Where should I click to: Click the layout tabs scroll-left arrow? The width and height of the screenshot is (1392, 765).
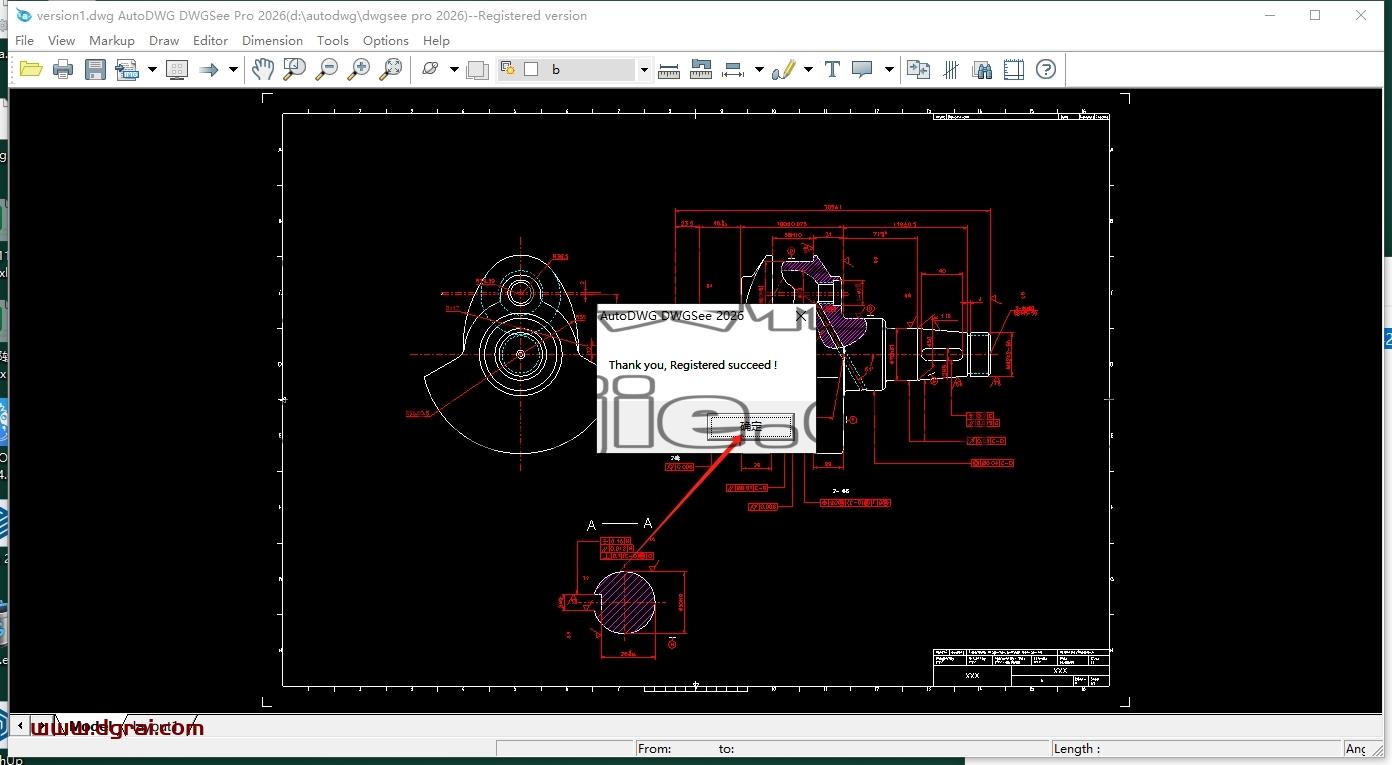19,726
